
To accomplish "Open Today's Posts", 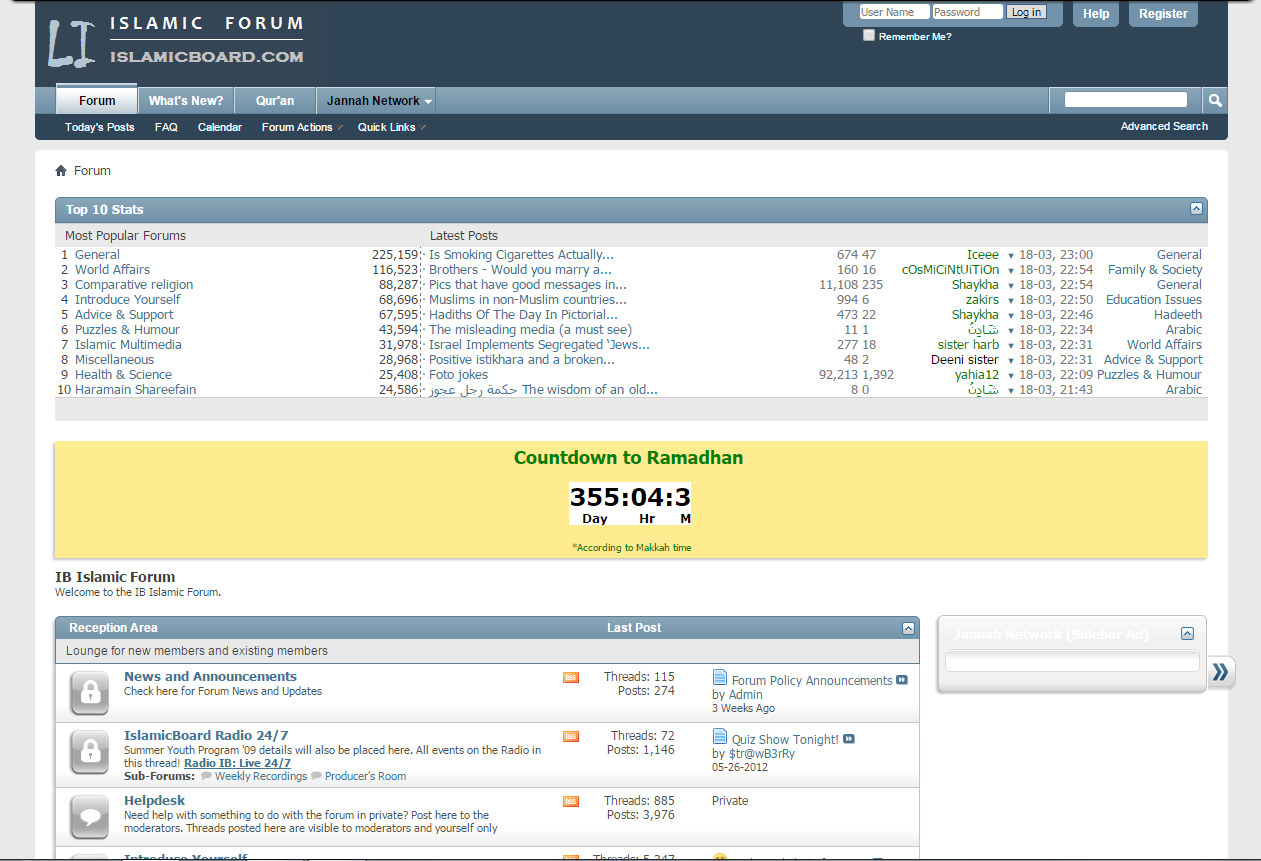I will (x=100, y=127).
